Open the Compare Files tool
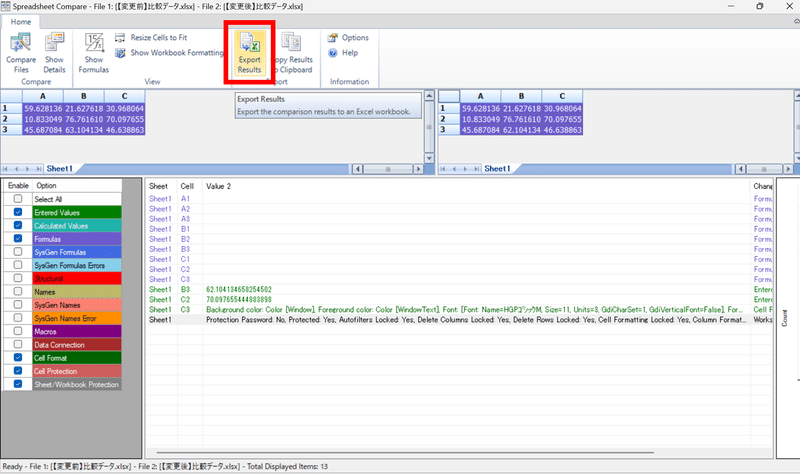 coord(21,53)
